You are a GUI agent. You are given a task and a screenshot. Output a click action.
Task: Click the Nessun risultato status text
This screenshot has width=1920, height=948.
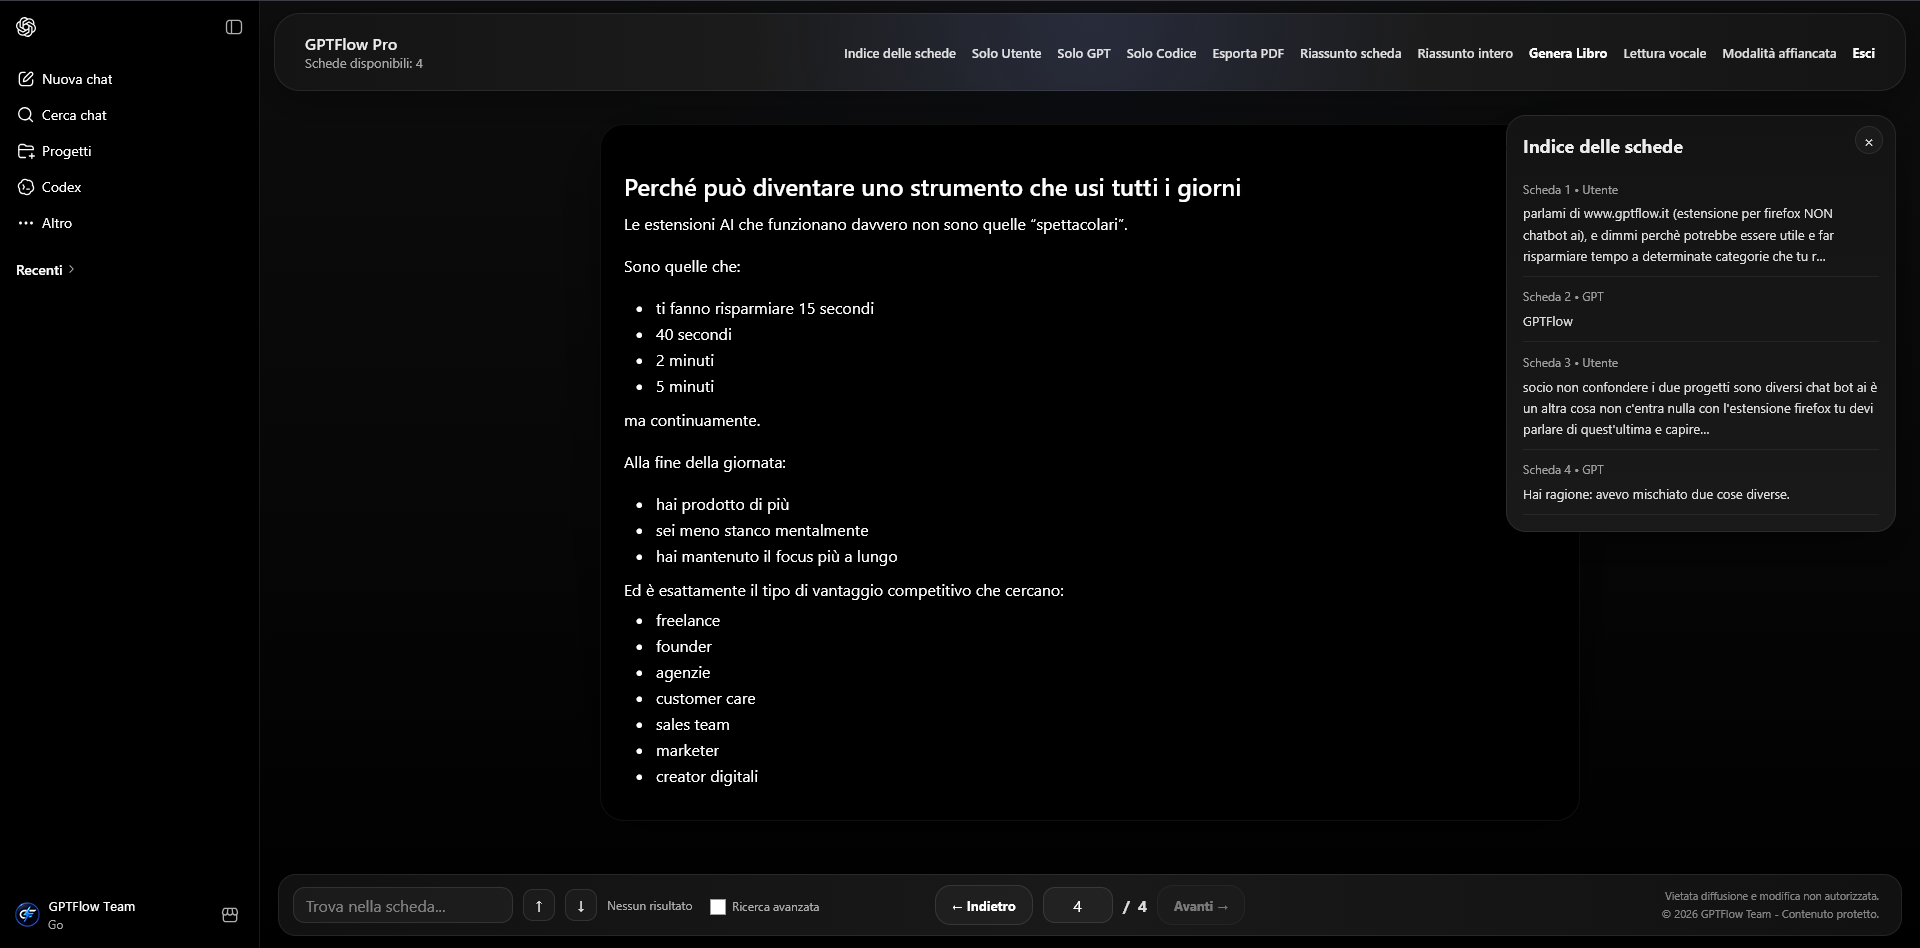pyautogui.click(x=649, y=905)
